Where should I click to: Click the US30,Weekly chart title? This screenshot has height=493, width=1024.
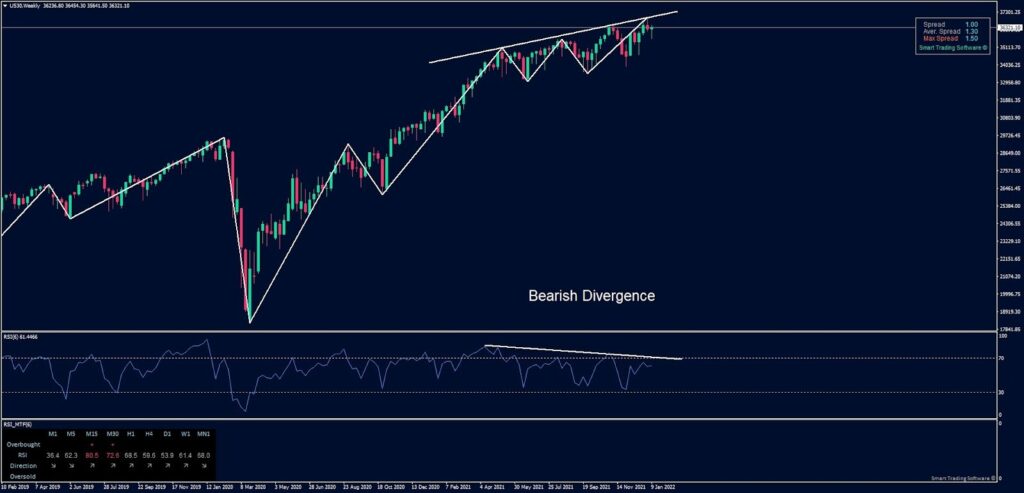pos(28,5)
